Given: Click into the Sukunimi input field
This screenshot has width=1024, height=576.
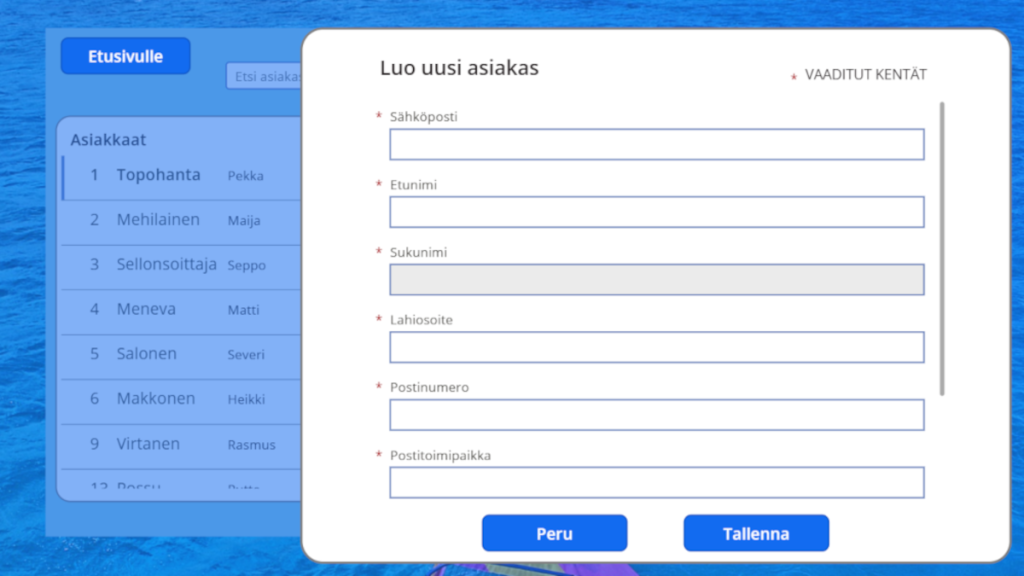Looking at the screenshot, I should tap(657, 280).
